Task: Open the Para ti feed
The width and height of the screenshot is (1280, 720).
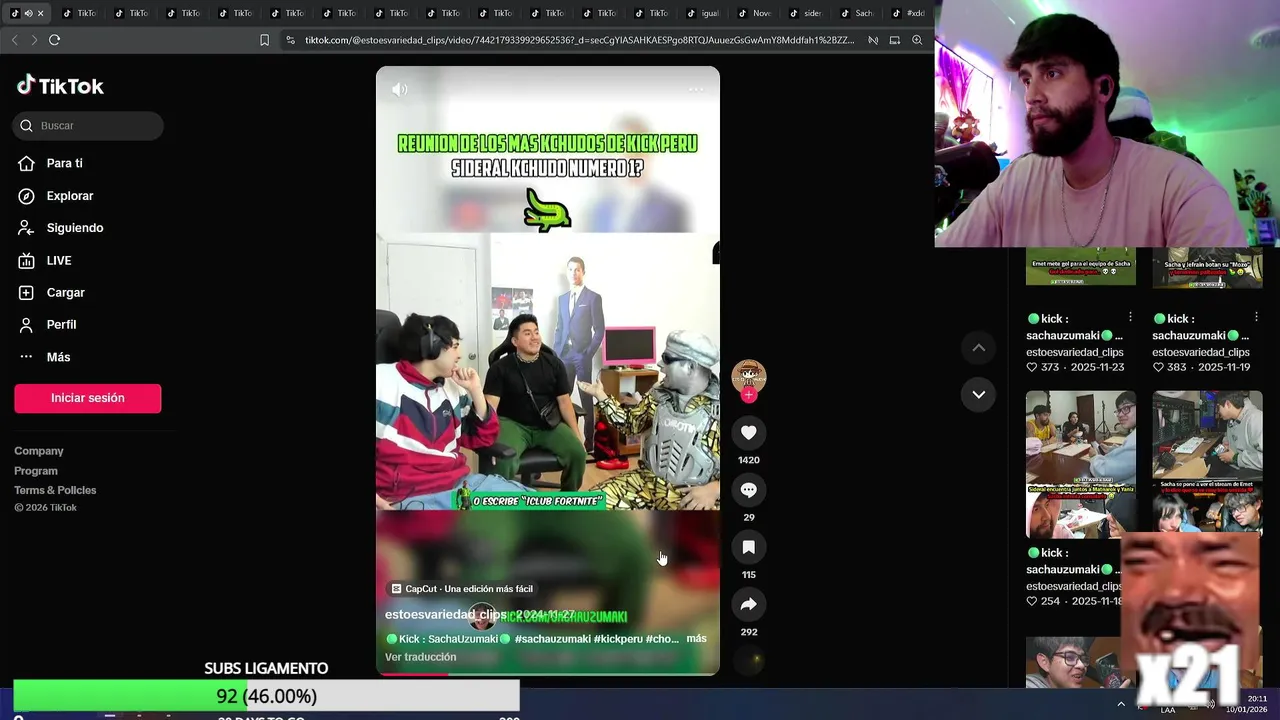Action: click(50, 163)
